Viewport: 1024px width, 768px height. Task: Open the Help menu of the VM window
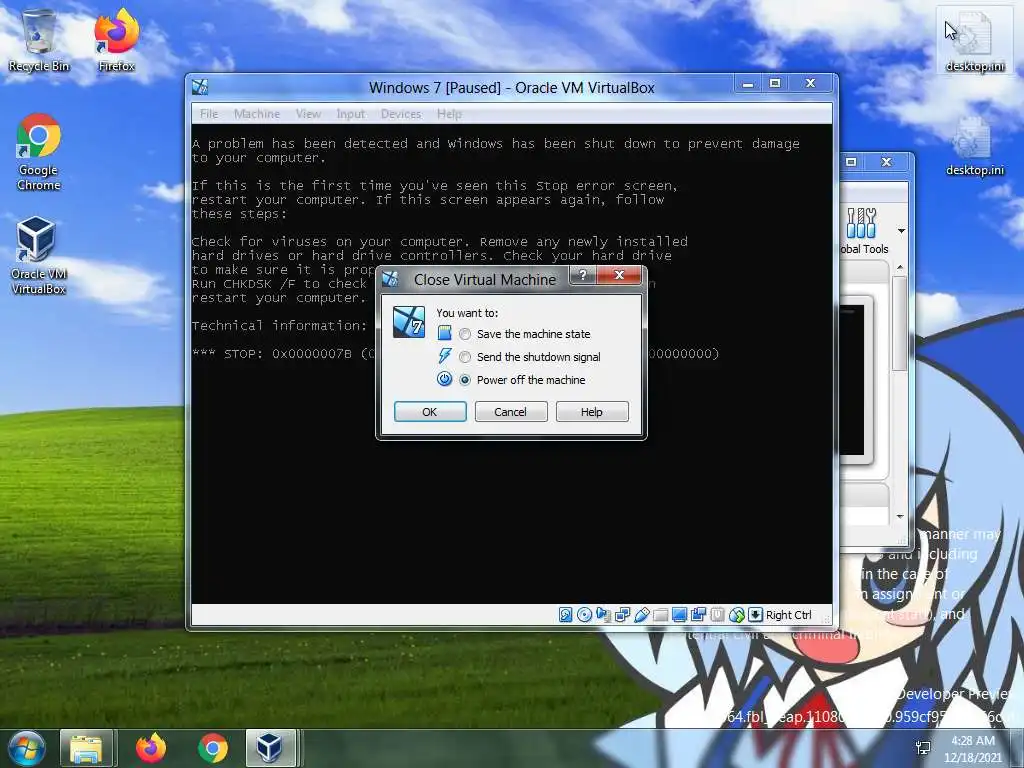449,114
